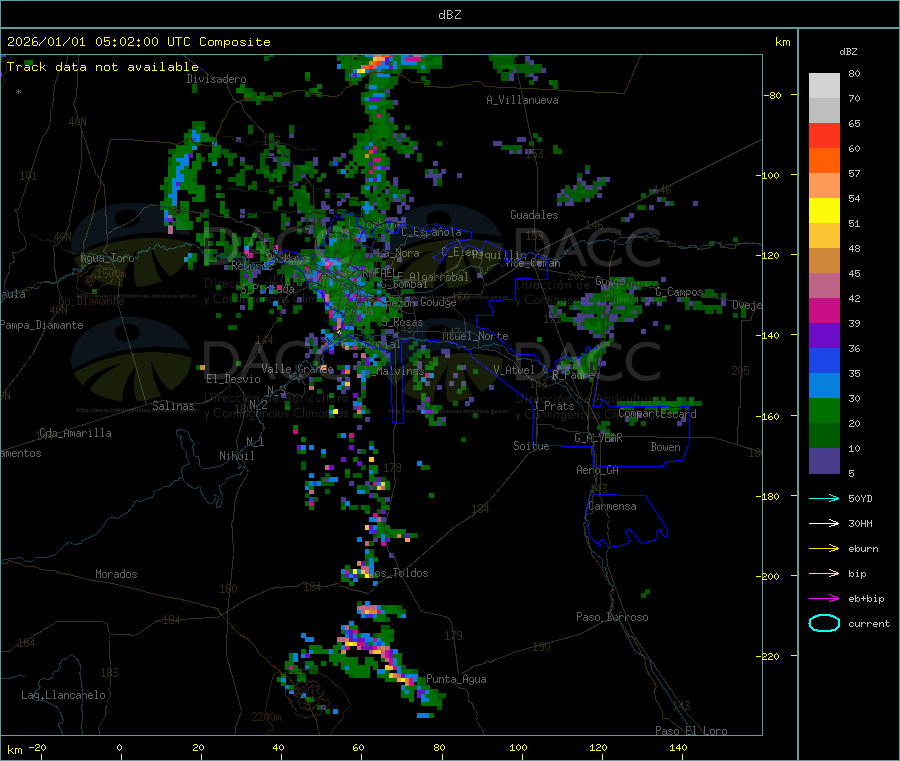The image size is (900, 761).
Task: Click the 'current' legend label
Action: 869,624
